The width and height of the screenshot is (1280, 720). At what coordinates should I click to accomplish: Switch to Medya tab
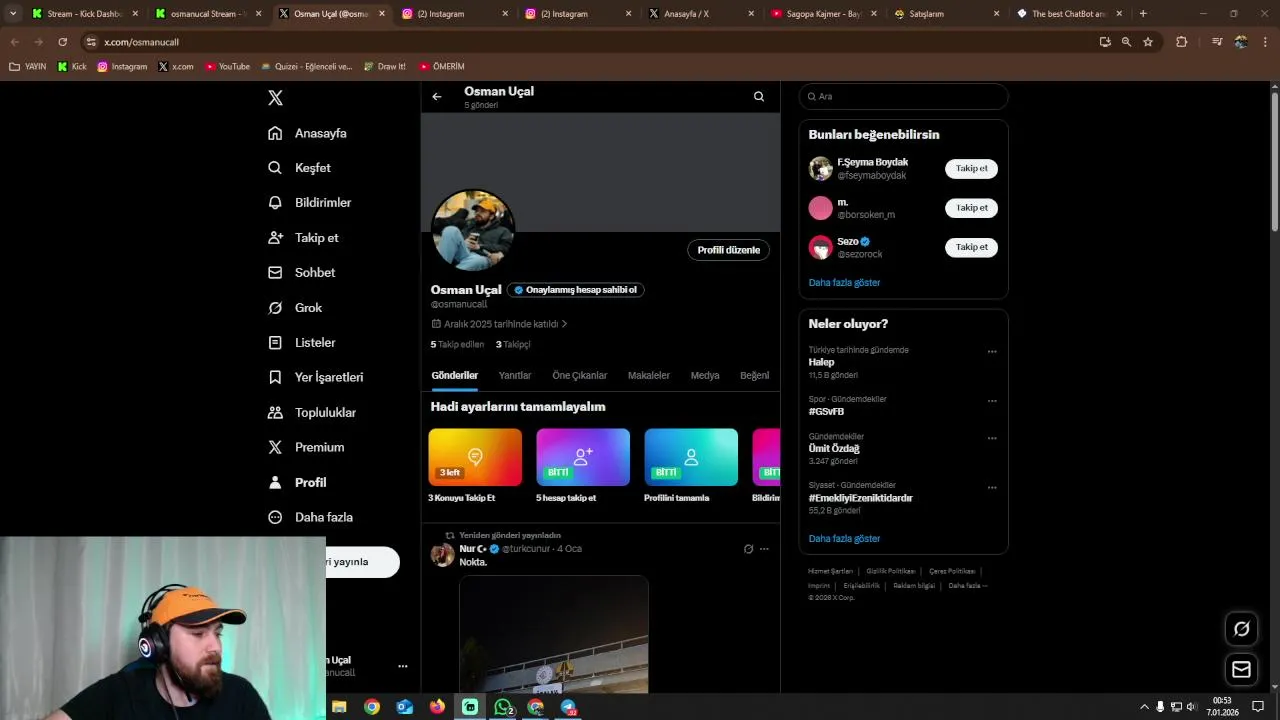(x=705, y=376)
